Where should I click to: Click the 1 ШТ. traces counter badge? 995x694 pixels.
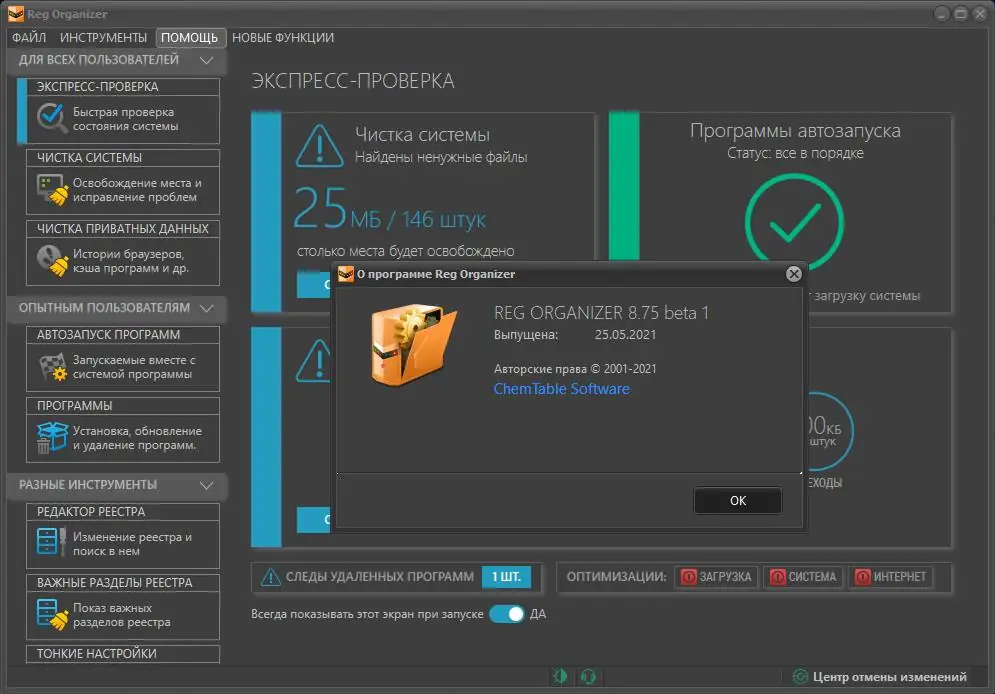(508, 577)
